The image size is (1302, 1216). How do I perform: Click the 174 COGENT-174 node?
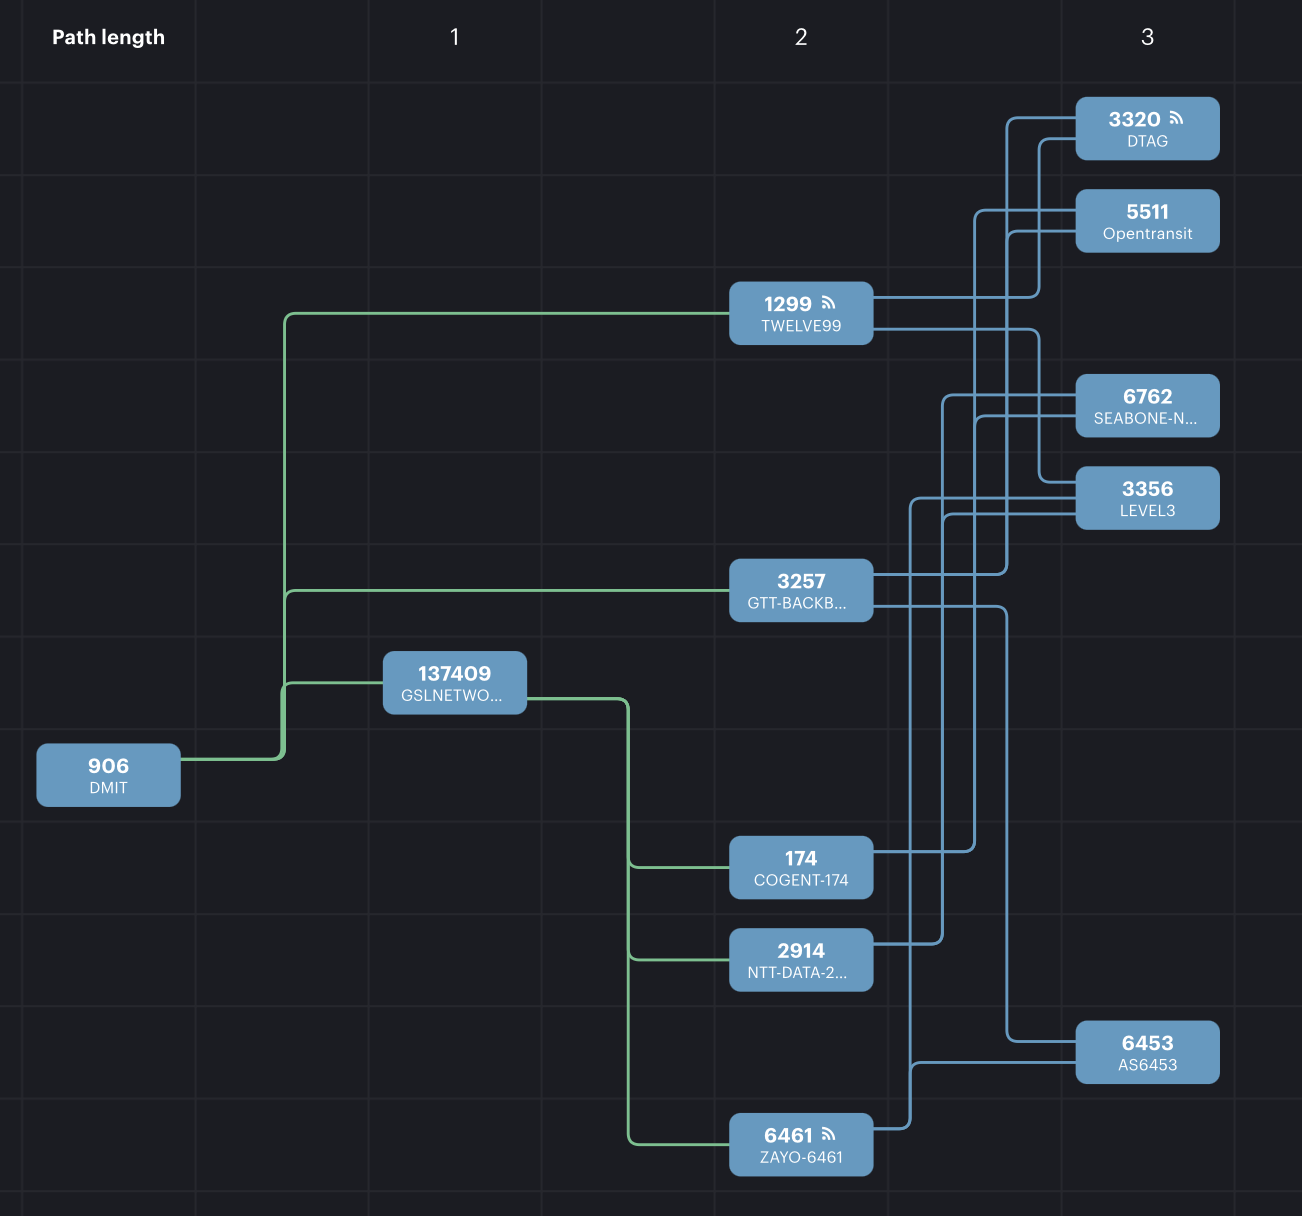[800, 868]
